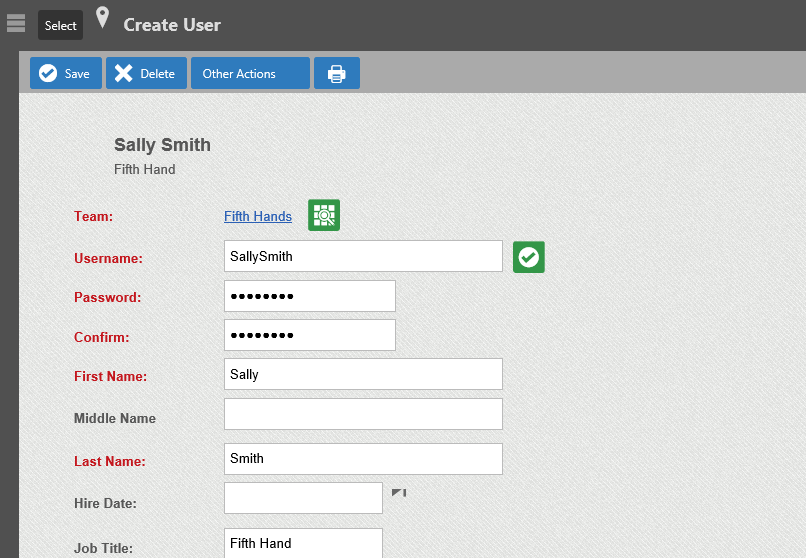Click the First Name field
The height and width of the screenshot is (558, 806).
pyautogui.click(x=363, y=374)
